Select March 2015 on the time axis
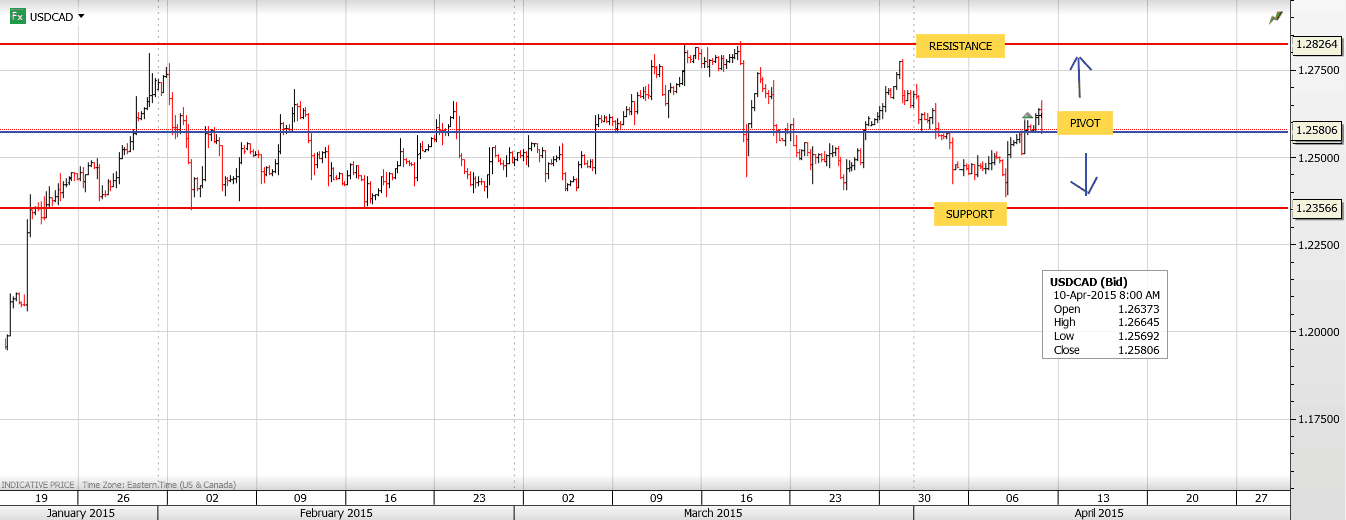The width and height of the screenshot is (1346, 520). (712, 513)
